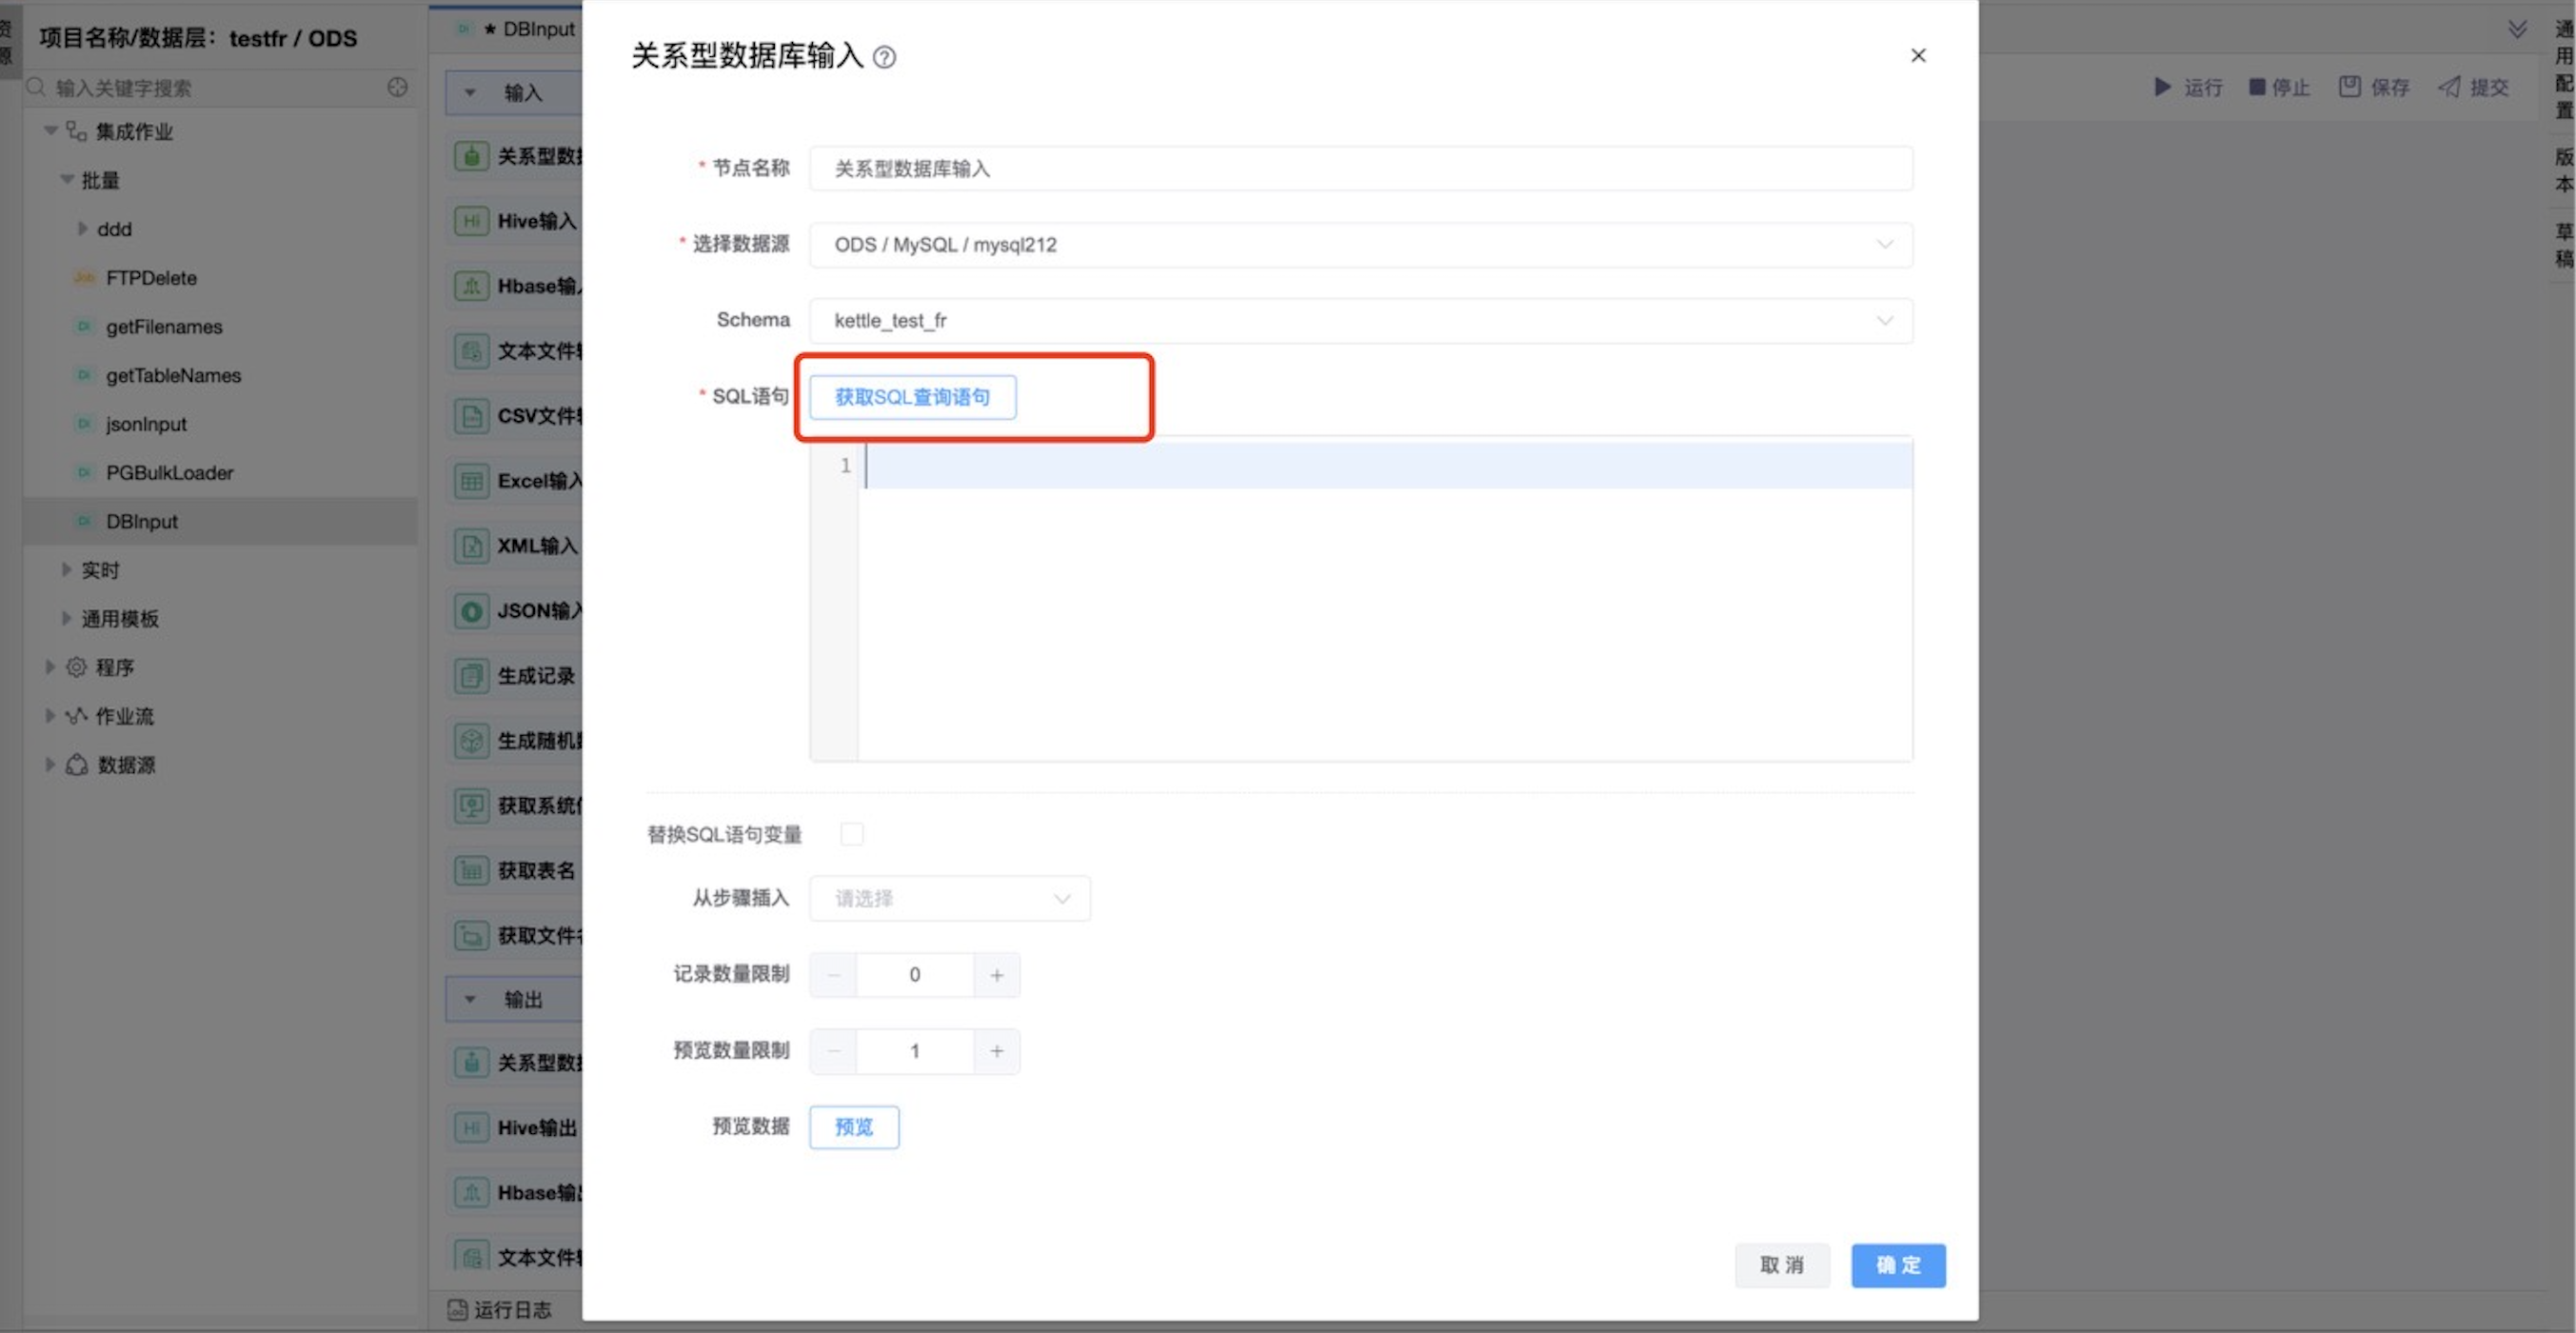Select DBInput in the project tree
This screenshot has width=2576, height=1333.
point(141,522)
